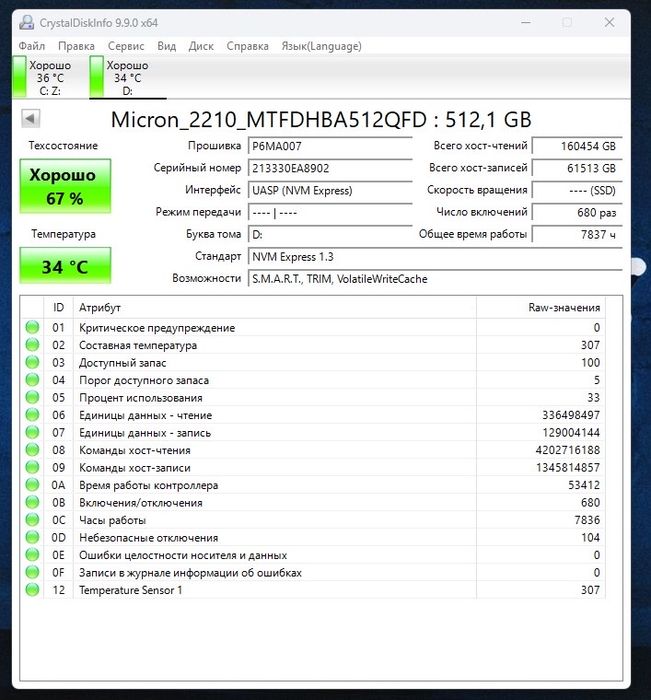Image resolution: width=651 pixels, height=700 pixels.
Task: Click power-on hours value 7837 ч
Action: point(577,234)
